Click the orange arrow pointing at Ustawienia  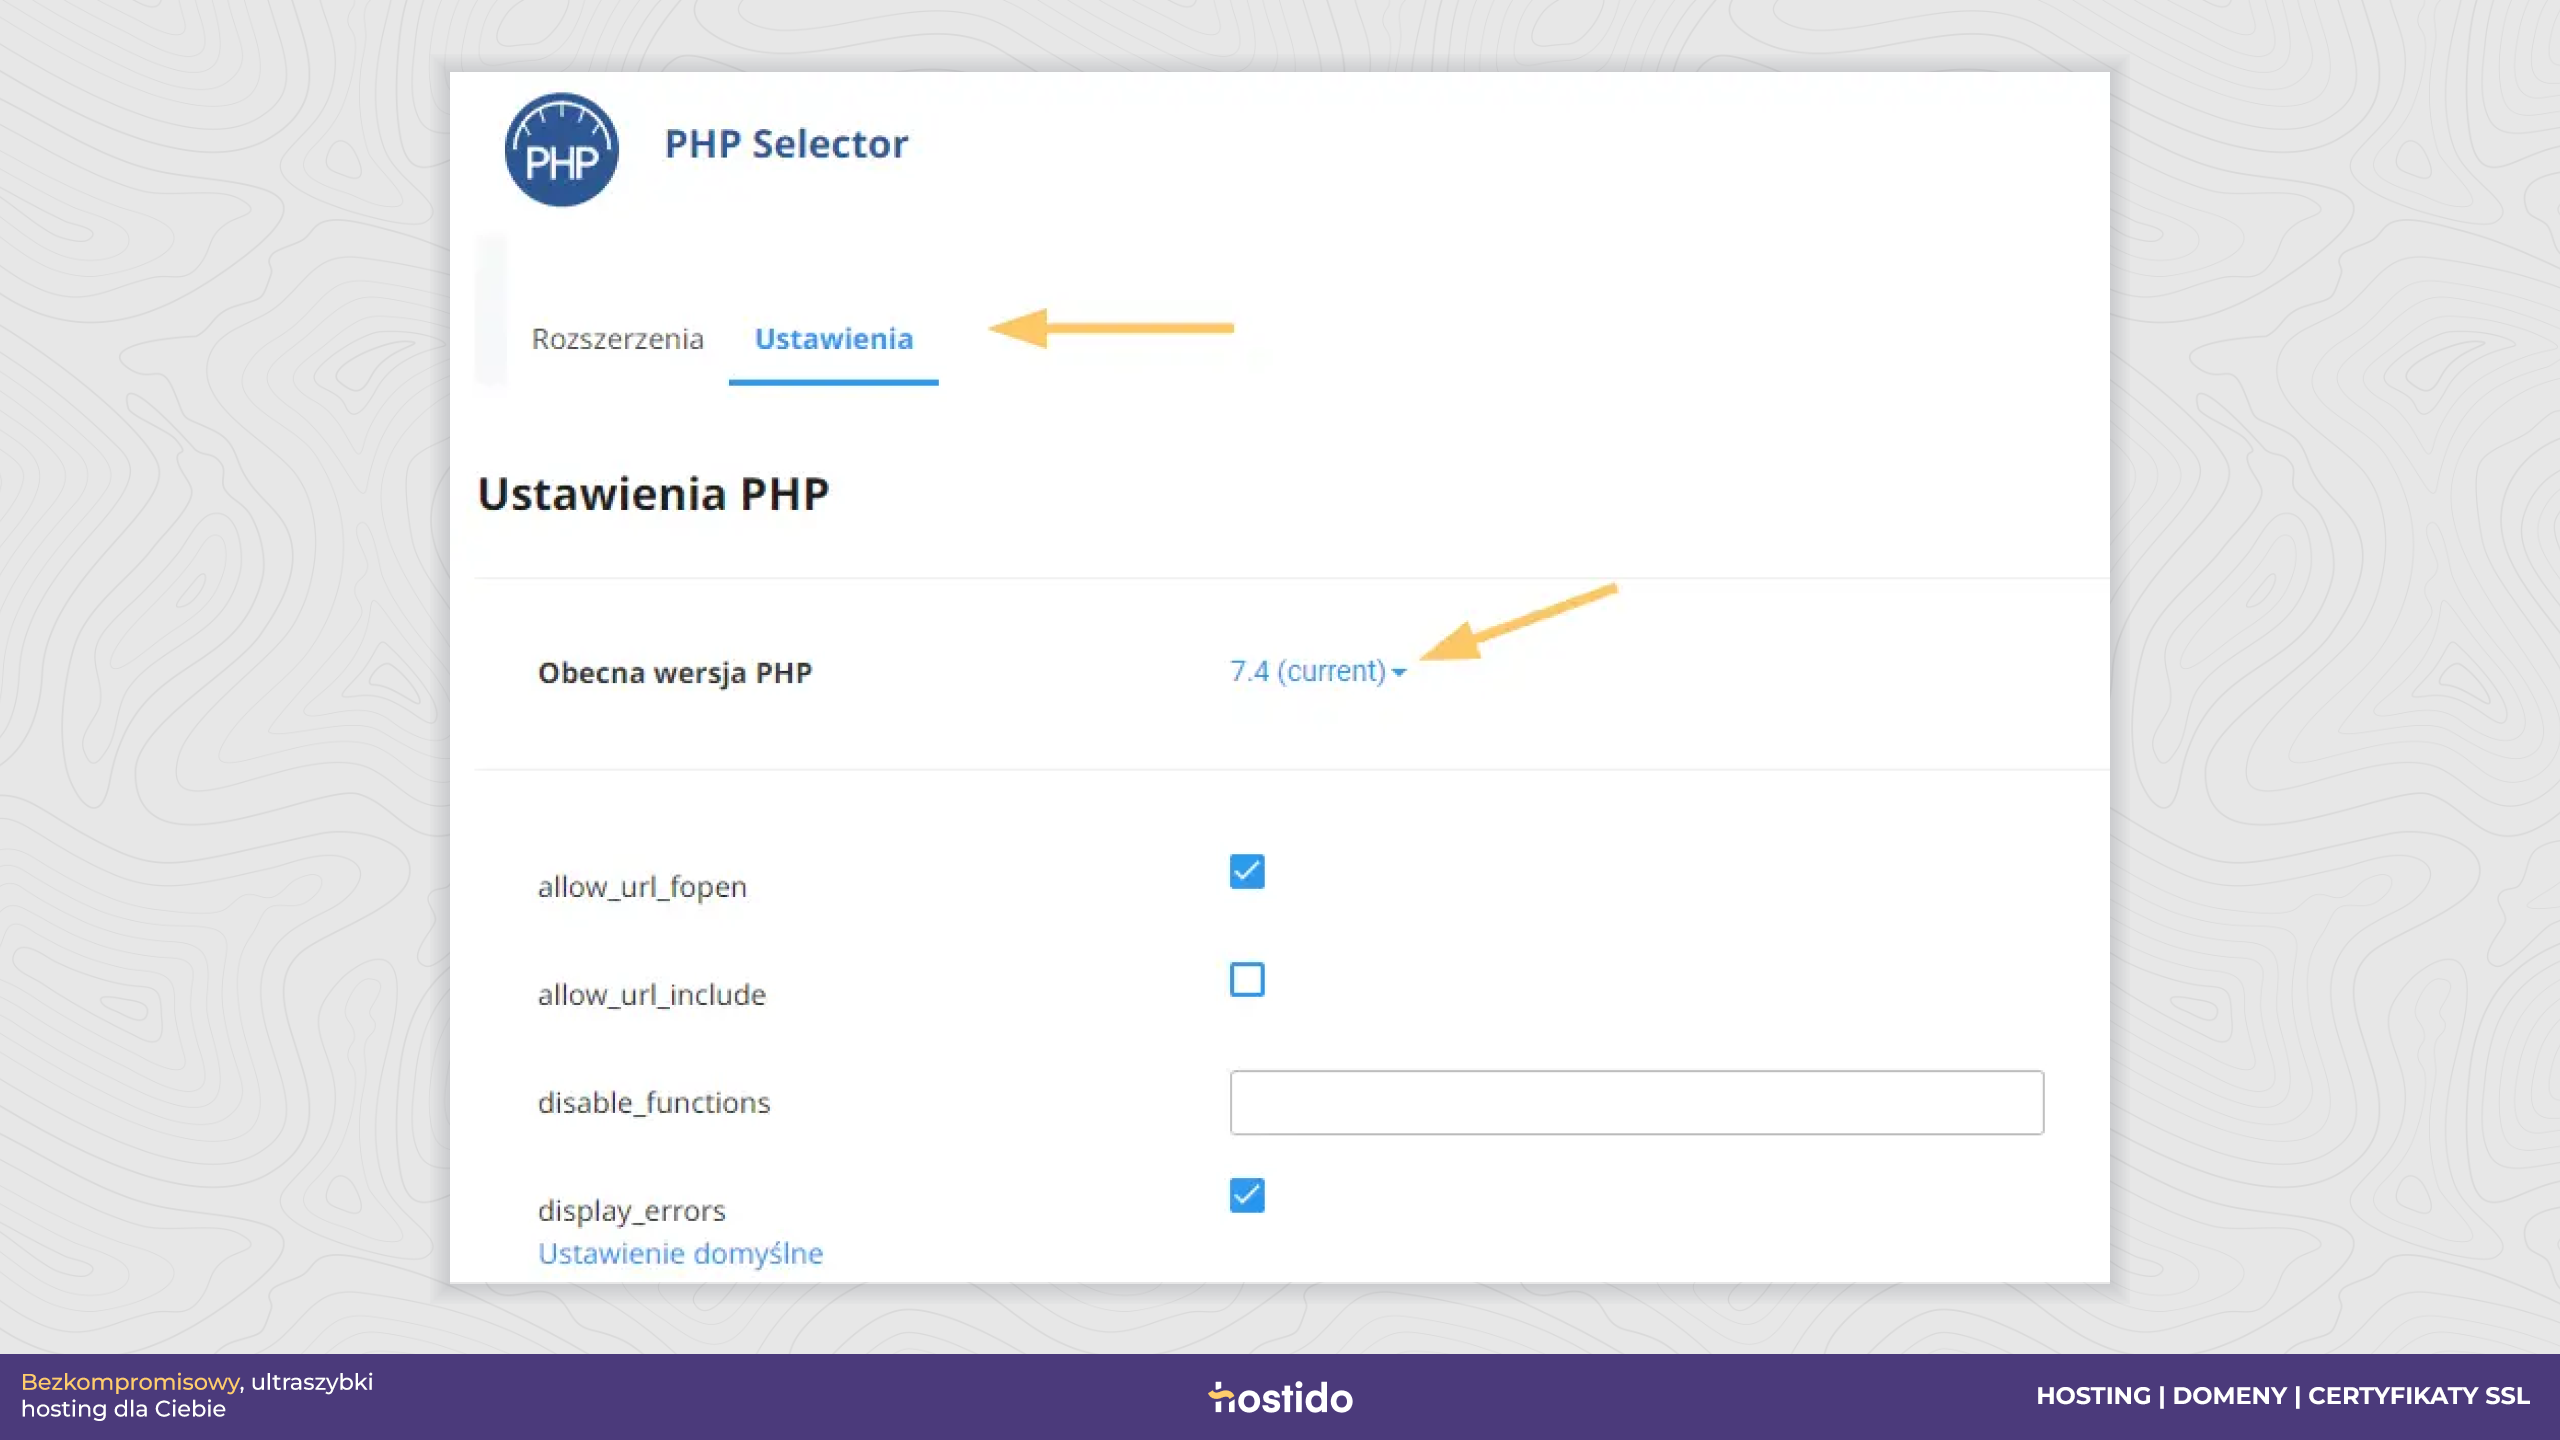point(1111,328)
